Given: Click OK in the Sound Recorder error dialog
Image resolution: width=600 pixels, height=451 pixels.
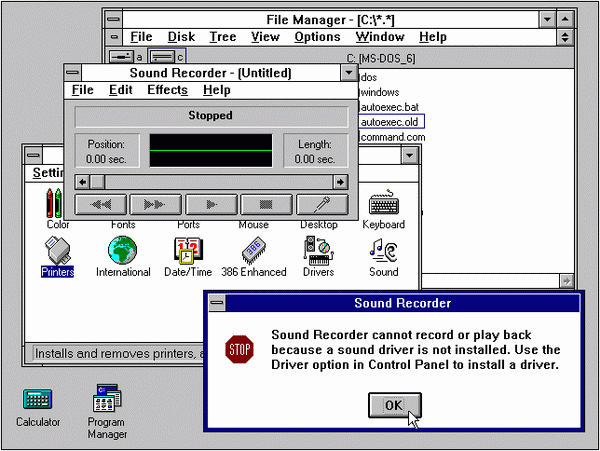Looking at the screenshot, I should (392, 405).
